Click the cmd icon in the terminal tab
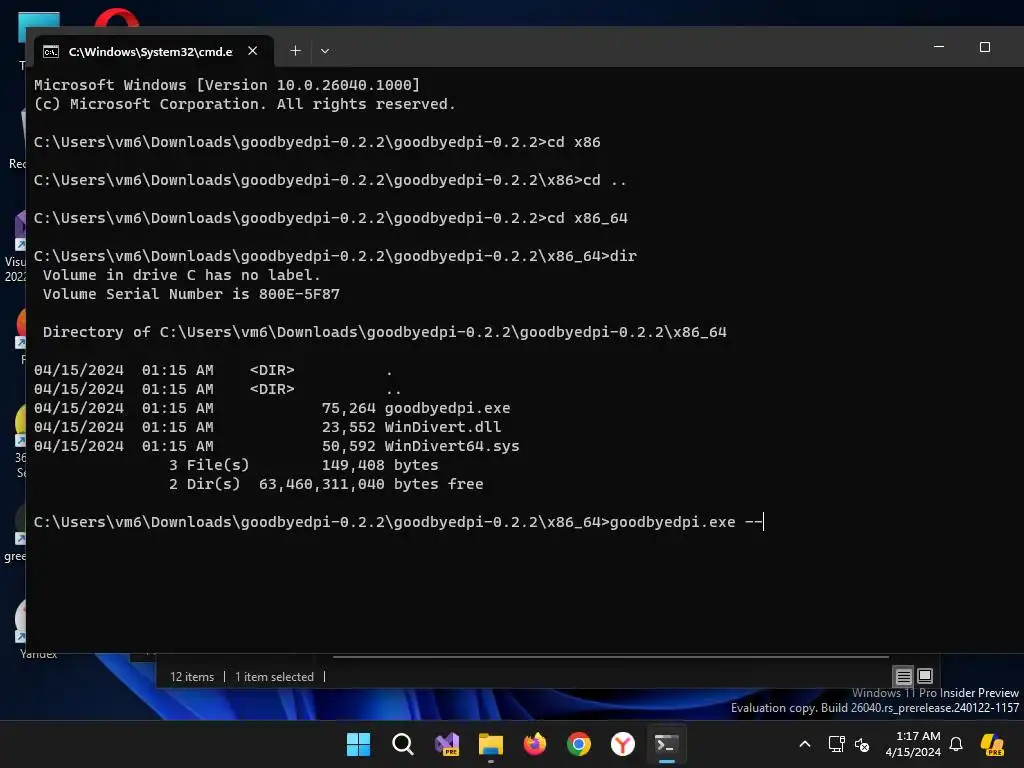 pyautogui.click(x=51, y=52)
